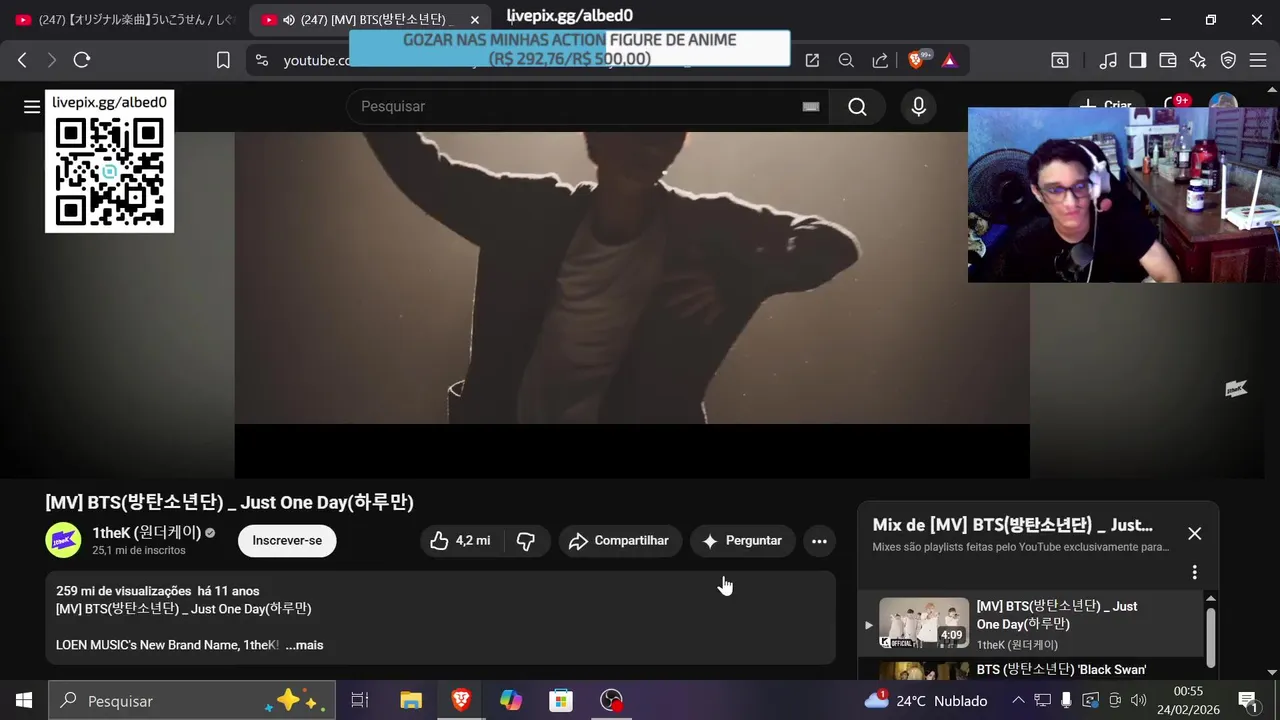Open the Brave Rewards triangle icon
The width and height of the screenshot is (1280, 720).
pyautogui.click(x=949, y=60)
